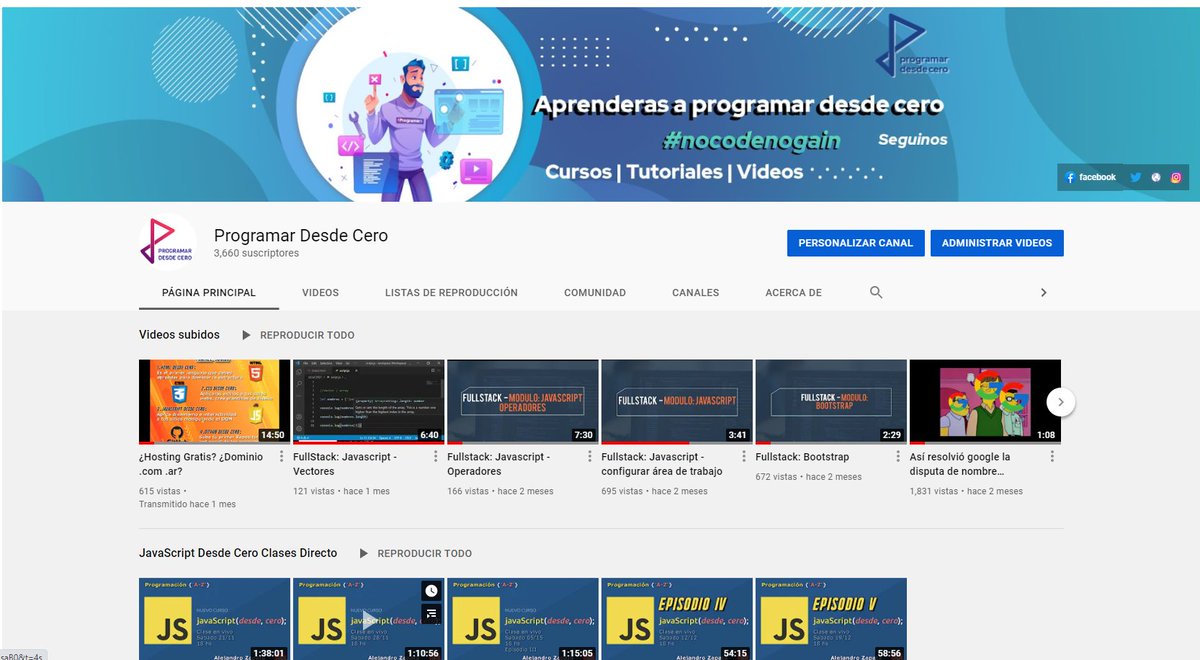
Task: Open the Acerca De tab
Action: pos(793,293)
